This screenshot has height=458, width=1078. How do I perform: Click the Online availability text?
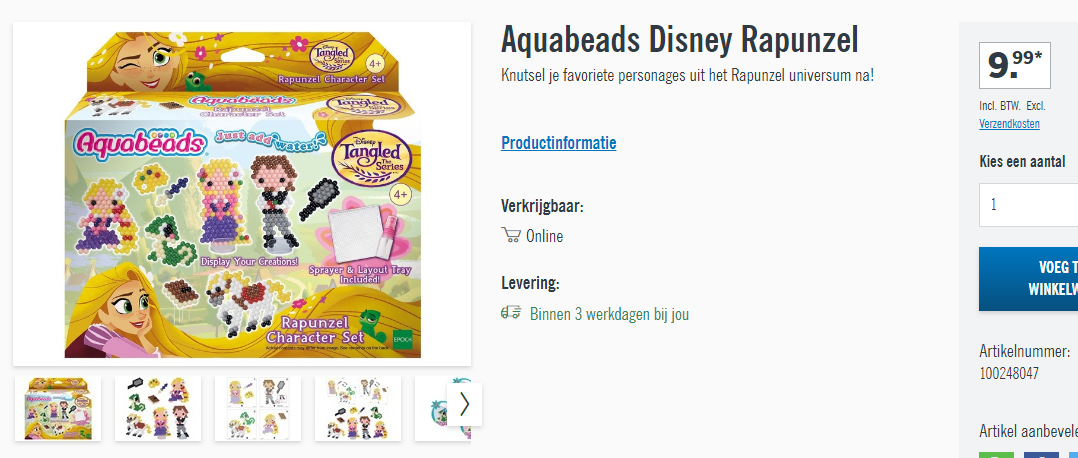544,237
